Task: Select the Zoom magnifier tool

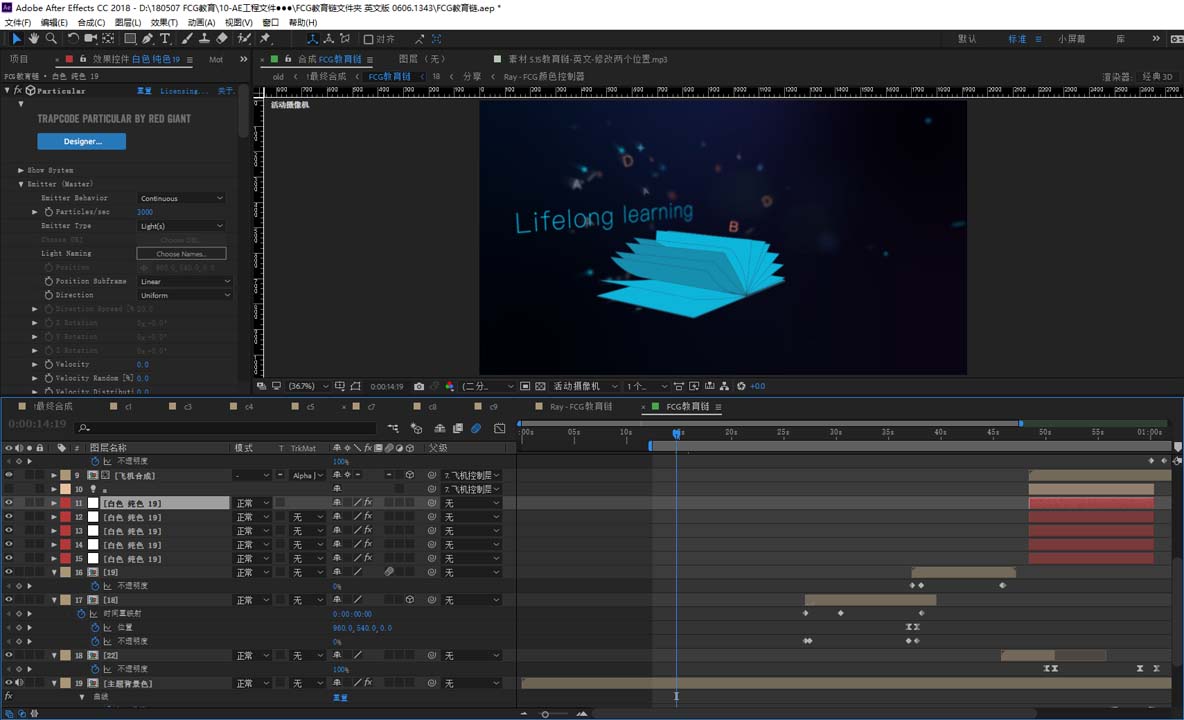Action: pyautogui.click(x=51, y=39)
